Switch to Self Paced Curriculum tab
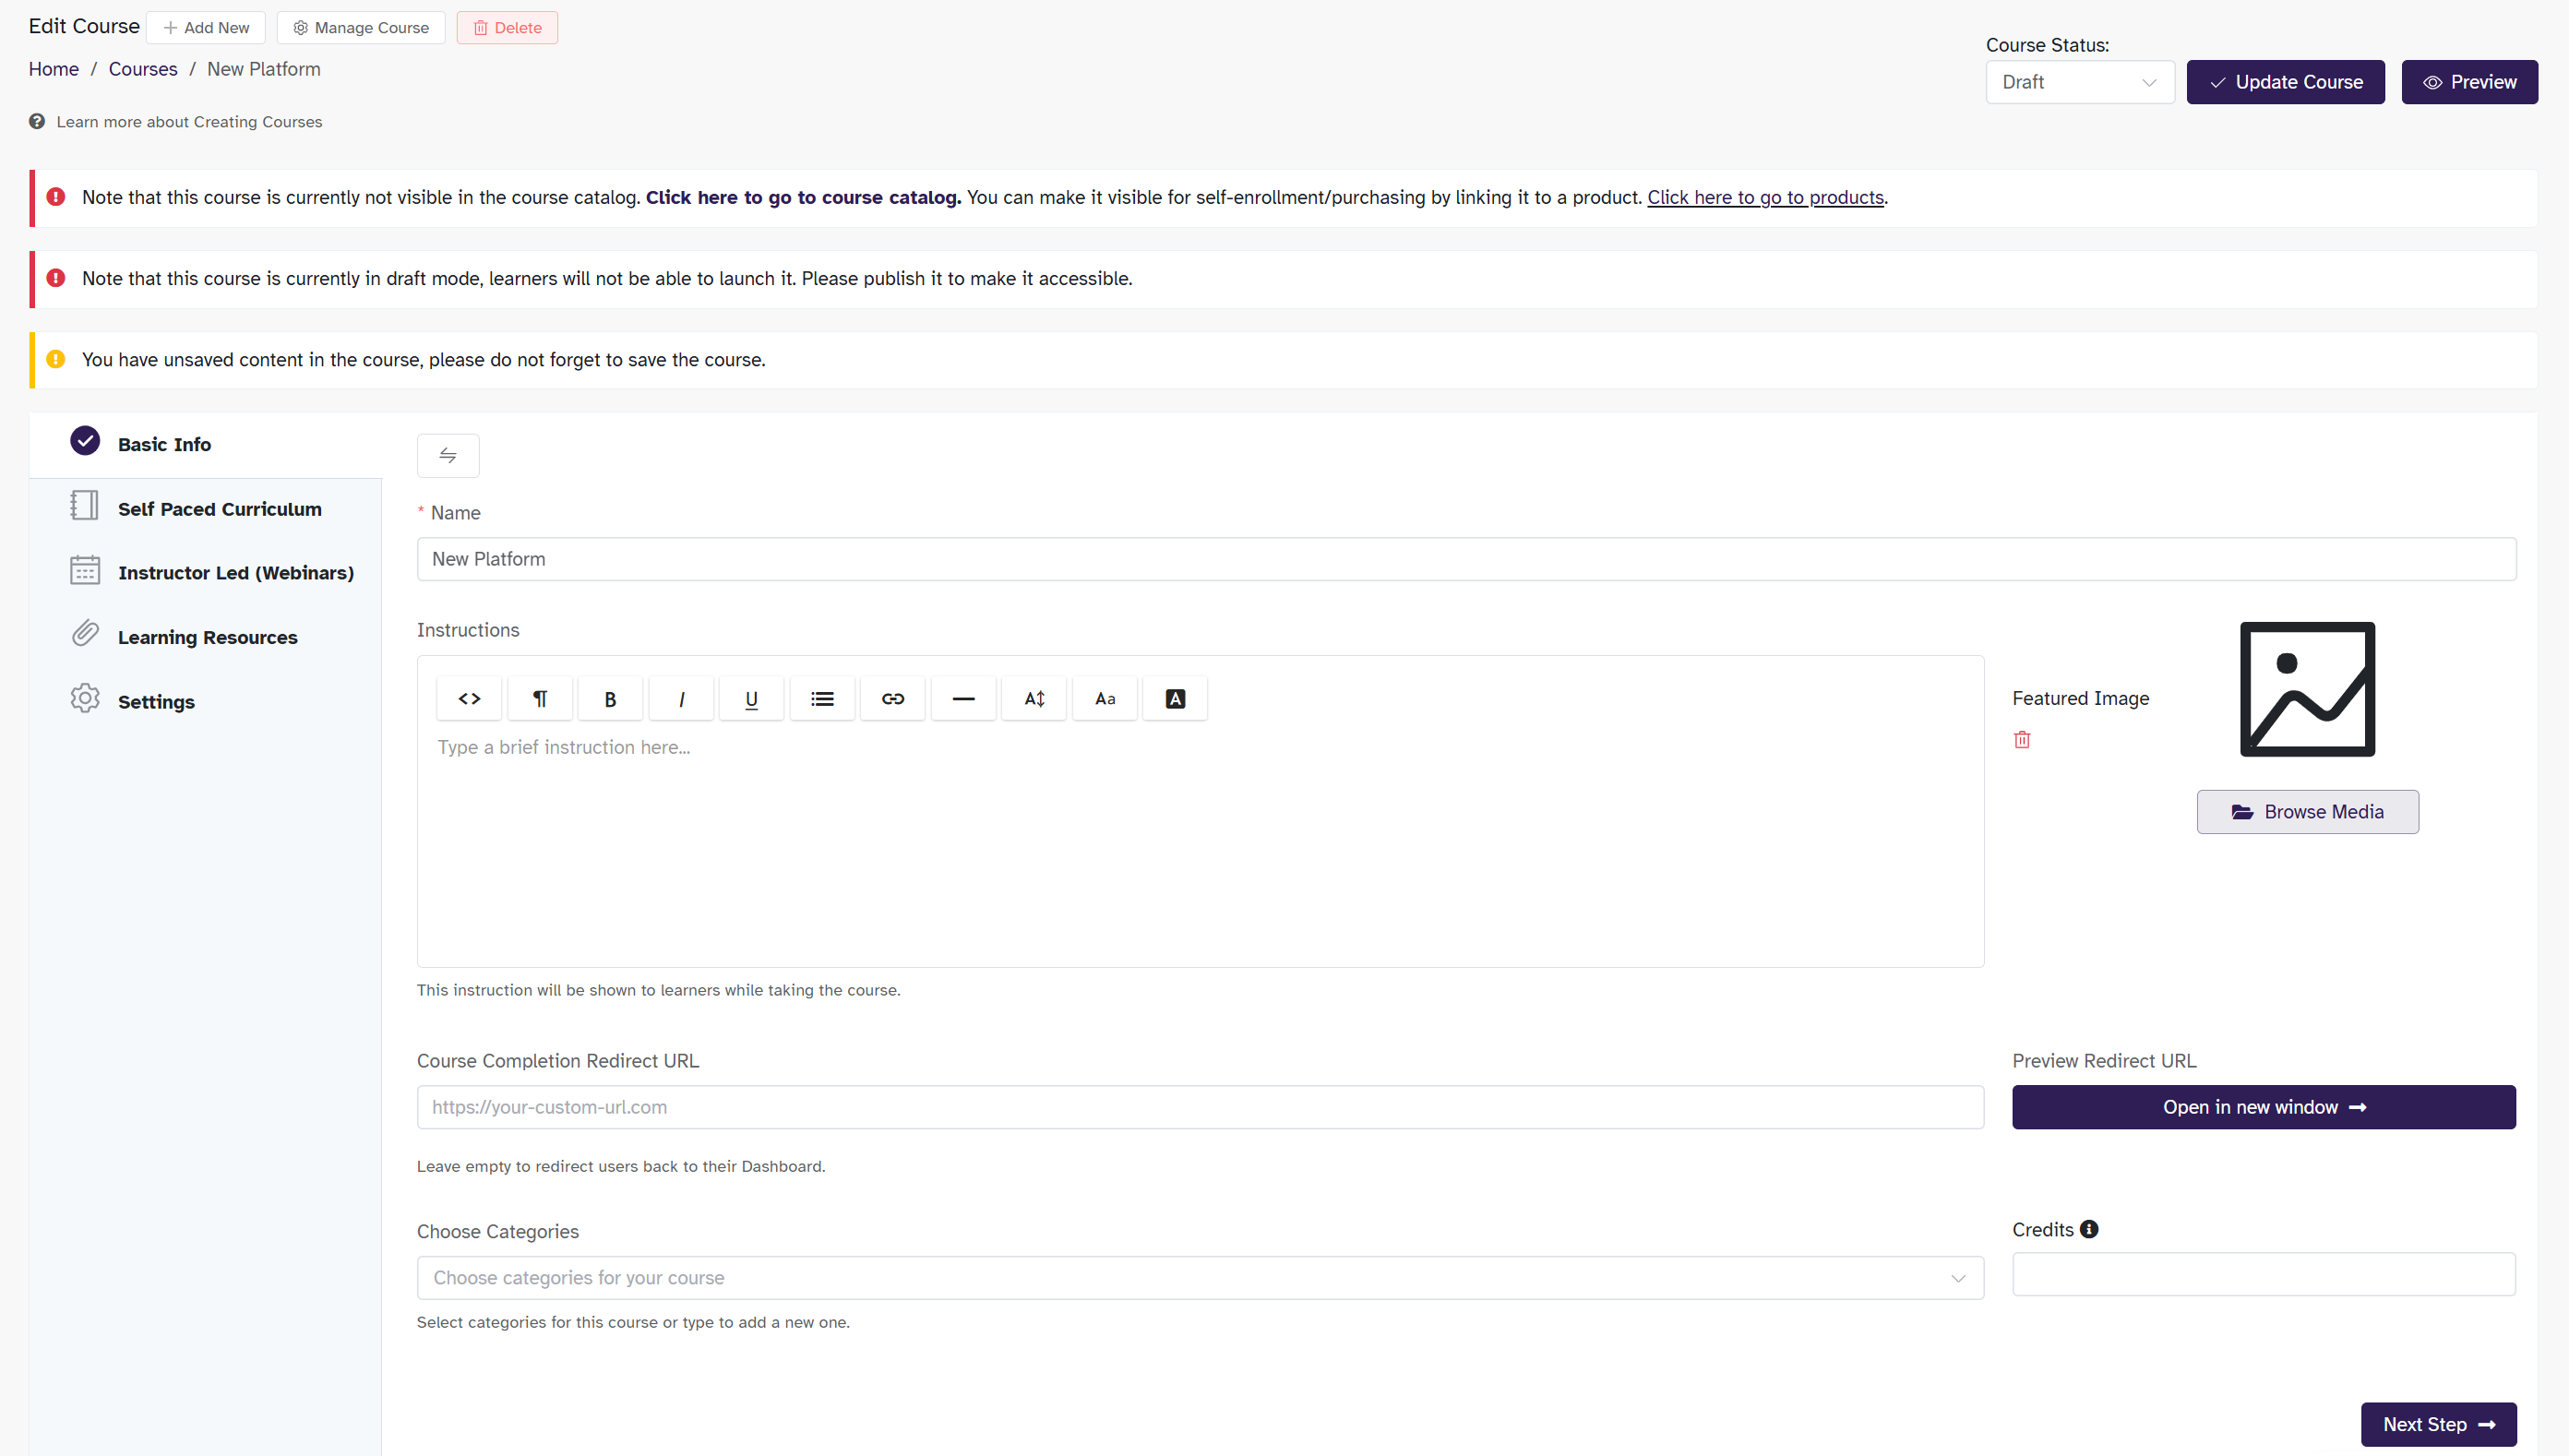Viewport: 2569px width, 1456px height. pyautogui.click(x=219, y=508)
